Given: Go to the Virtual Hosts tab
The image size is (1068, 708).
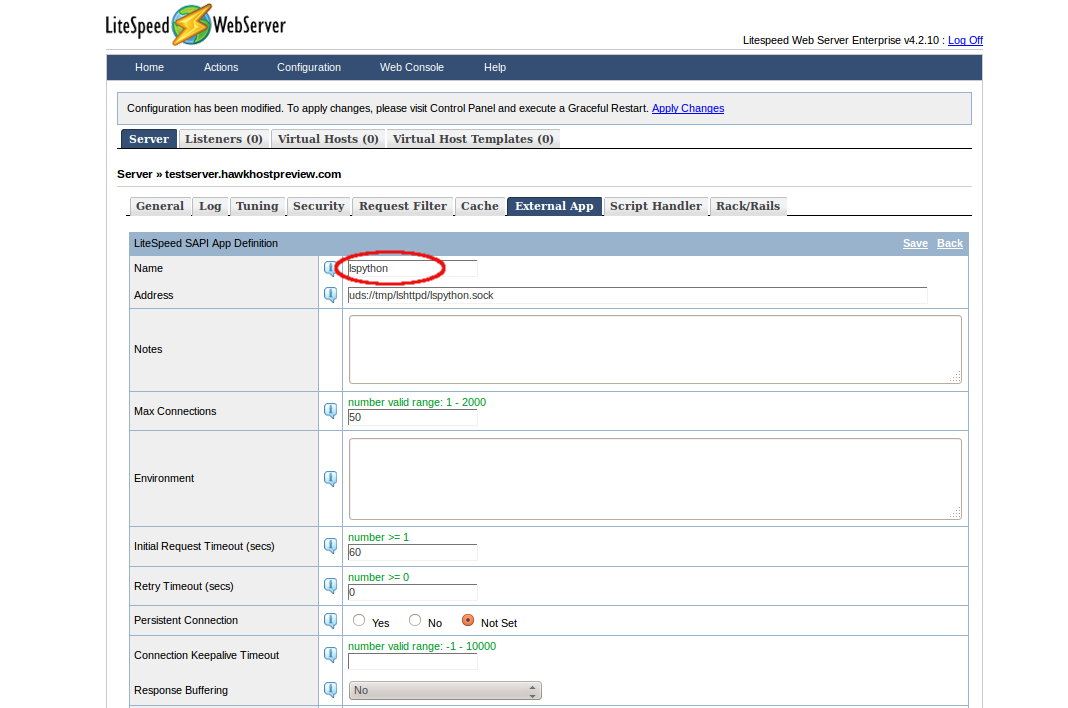Looking at the screenshot, I should tap(328, 139).
